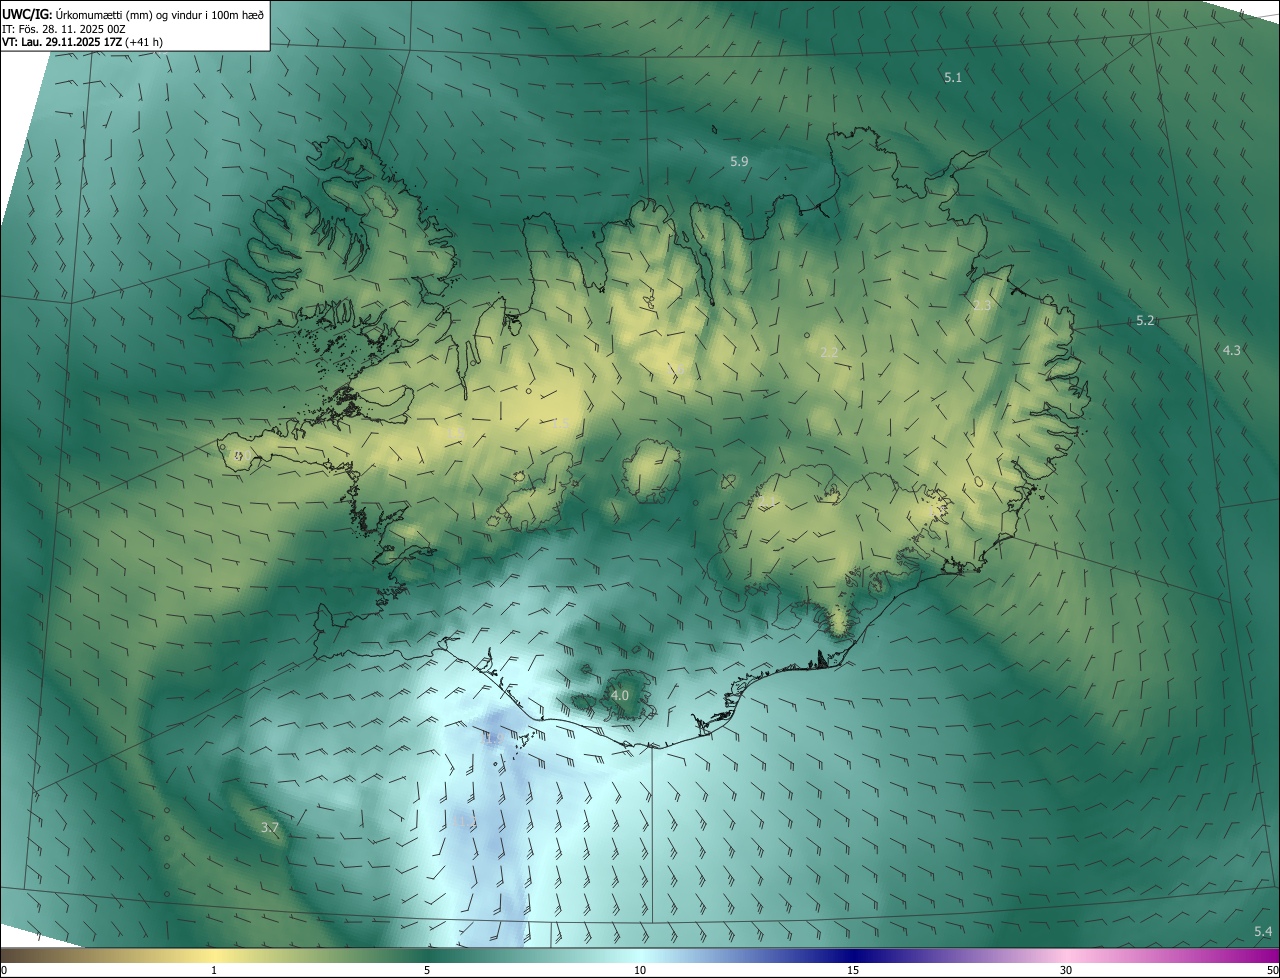Click the 11.2 value in the blue band
1280x978 pixels.
click(x=466, y=822)
